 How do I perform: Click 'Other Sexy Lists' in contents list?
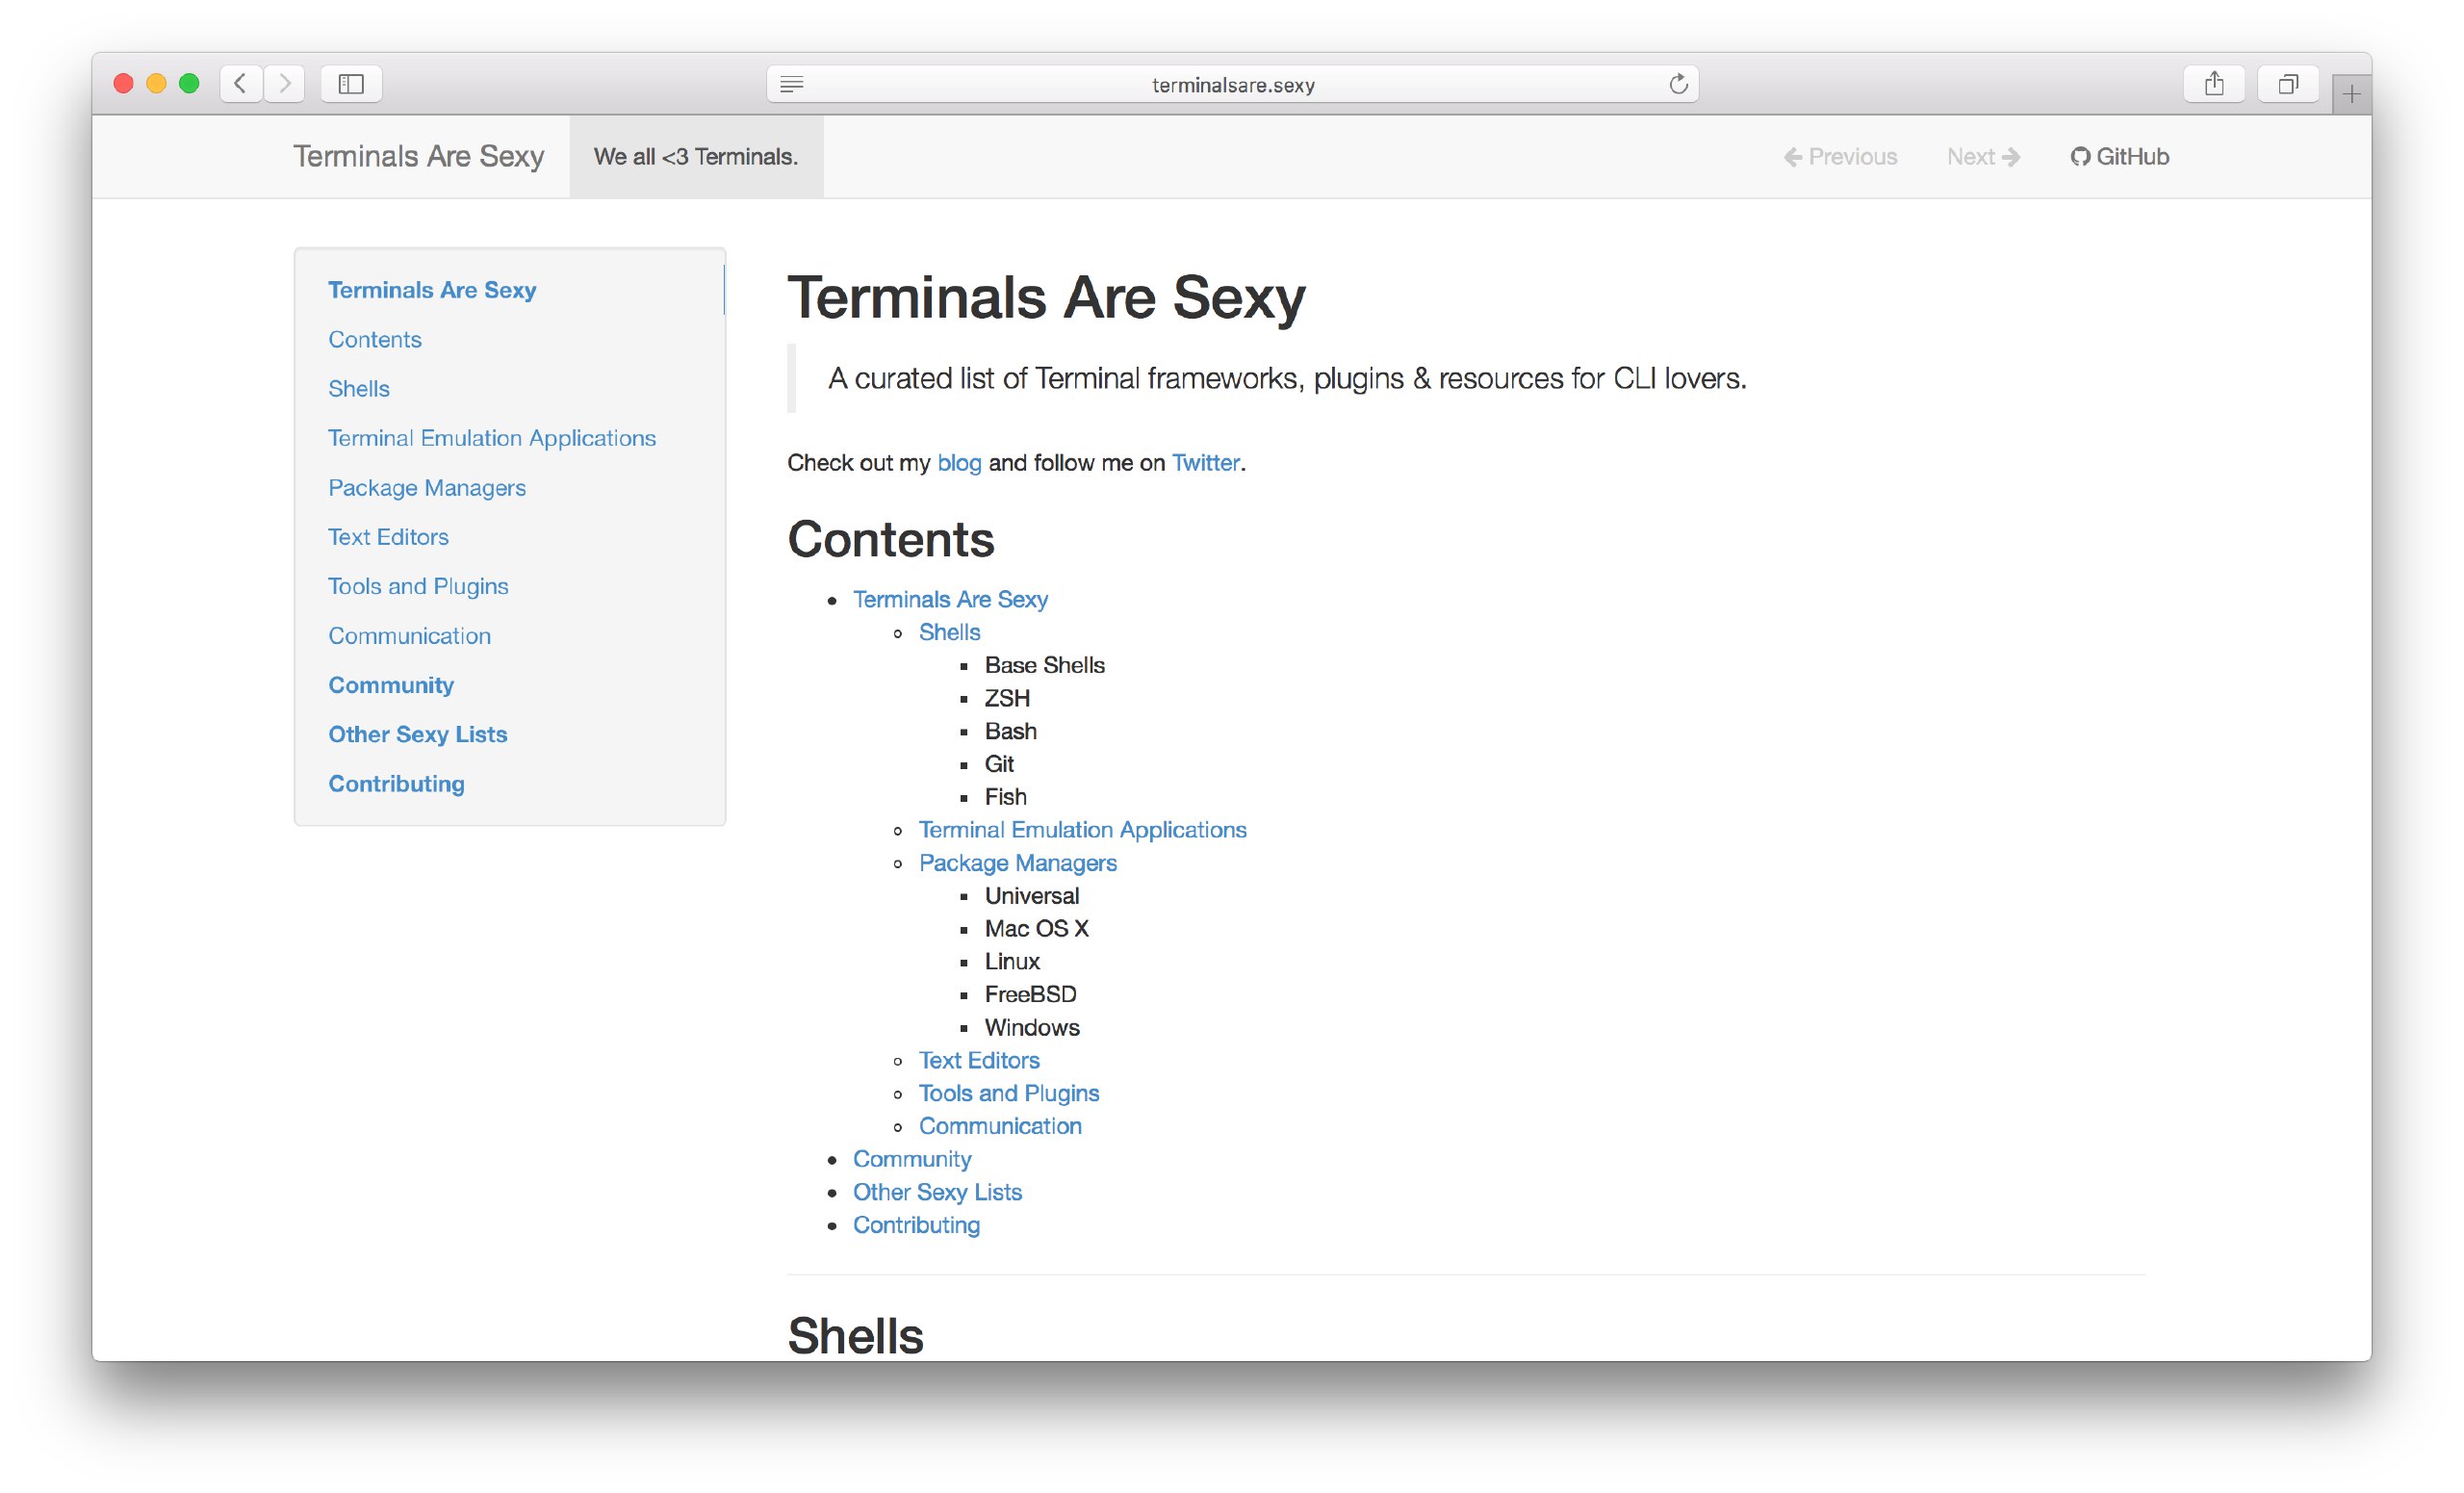(x=937, y=1192)
